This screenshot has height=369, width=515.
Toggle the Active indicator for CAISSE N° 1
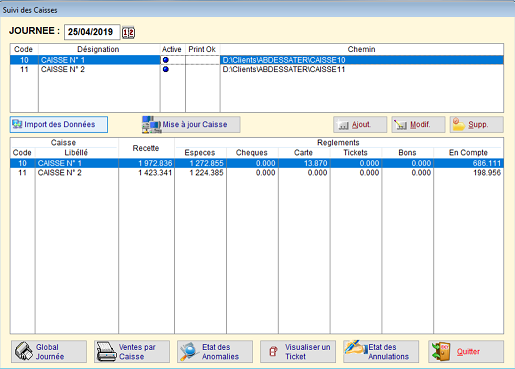pyautogui.click(x=166, y=60)
